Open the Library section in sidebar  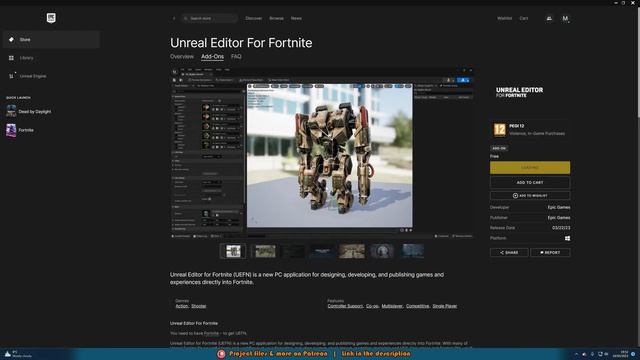(x=51, y=58)
